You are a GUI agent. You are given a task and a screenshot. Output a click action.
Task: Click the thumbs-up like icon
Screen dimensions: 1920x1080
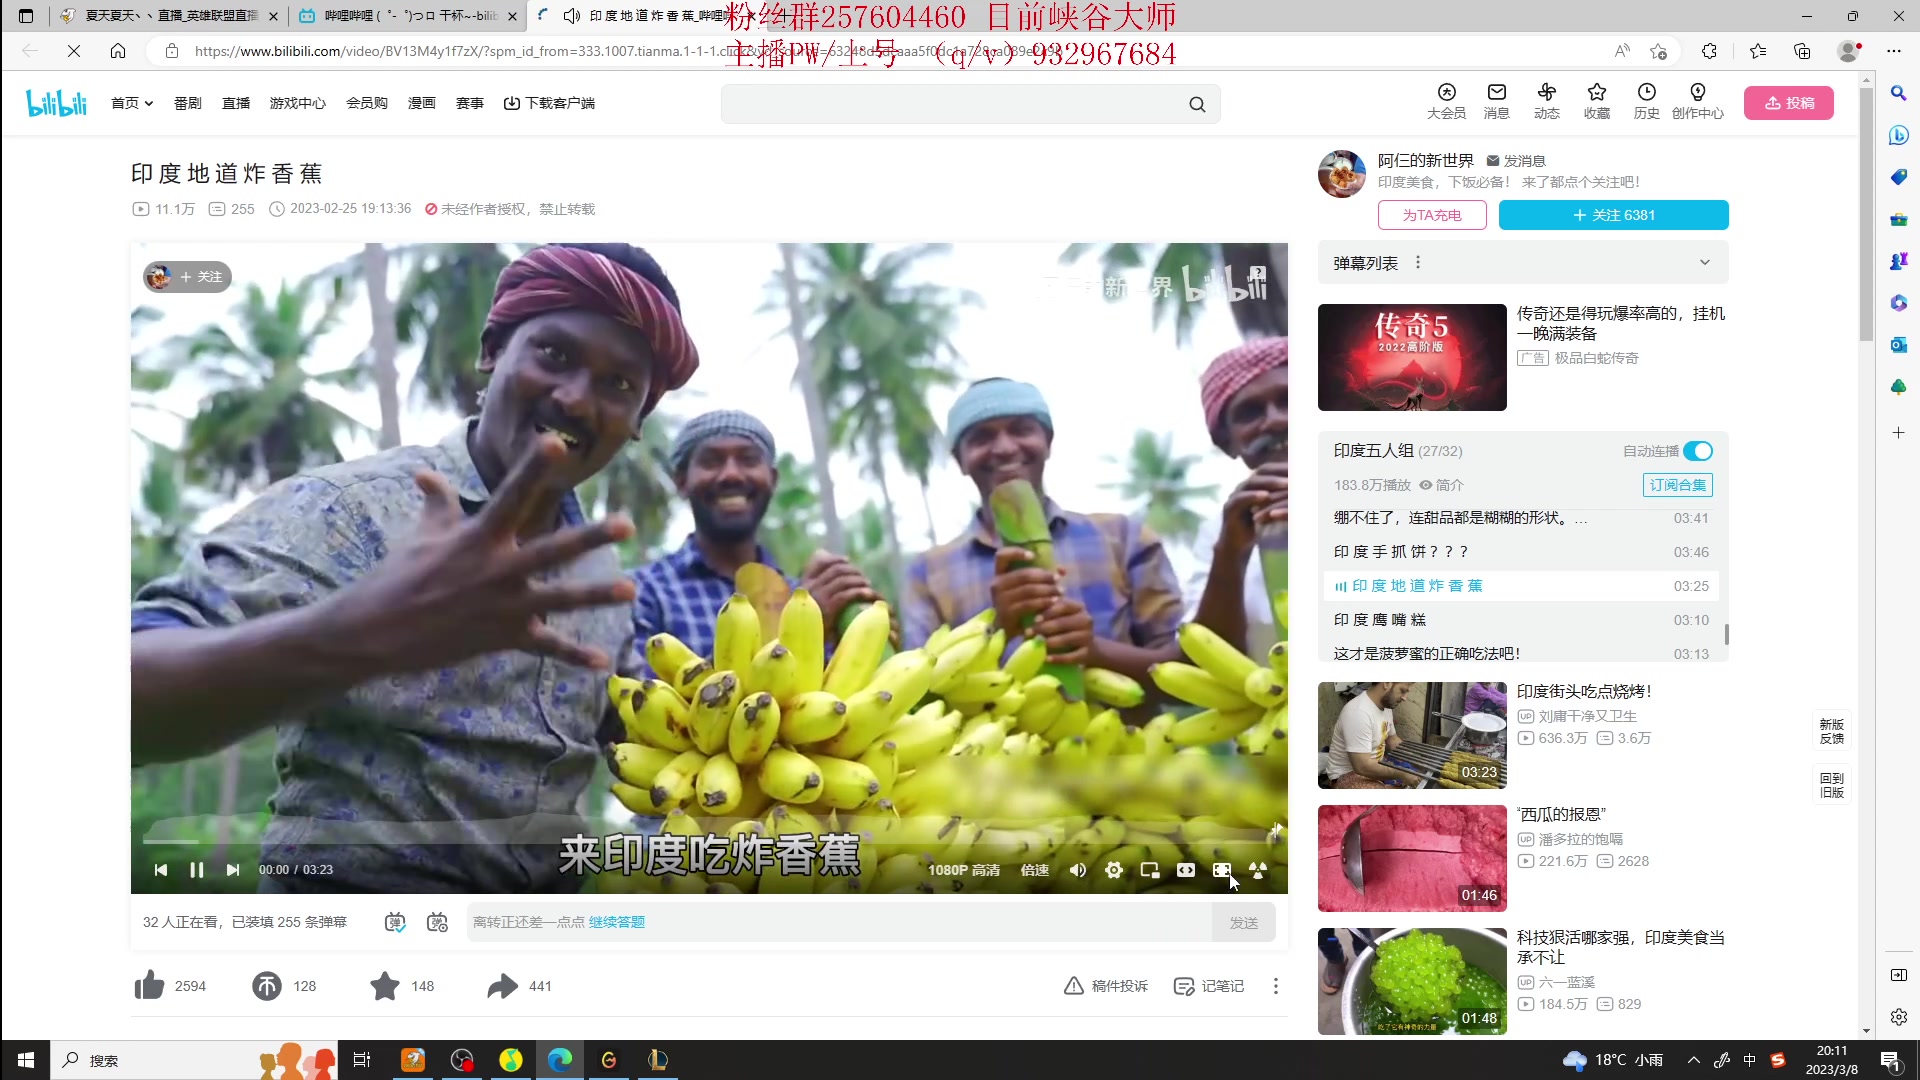[x=150, y=986]
